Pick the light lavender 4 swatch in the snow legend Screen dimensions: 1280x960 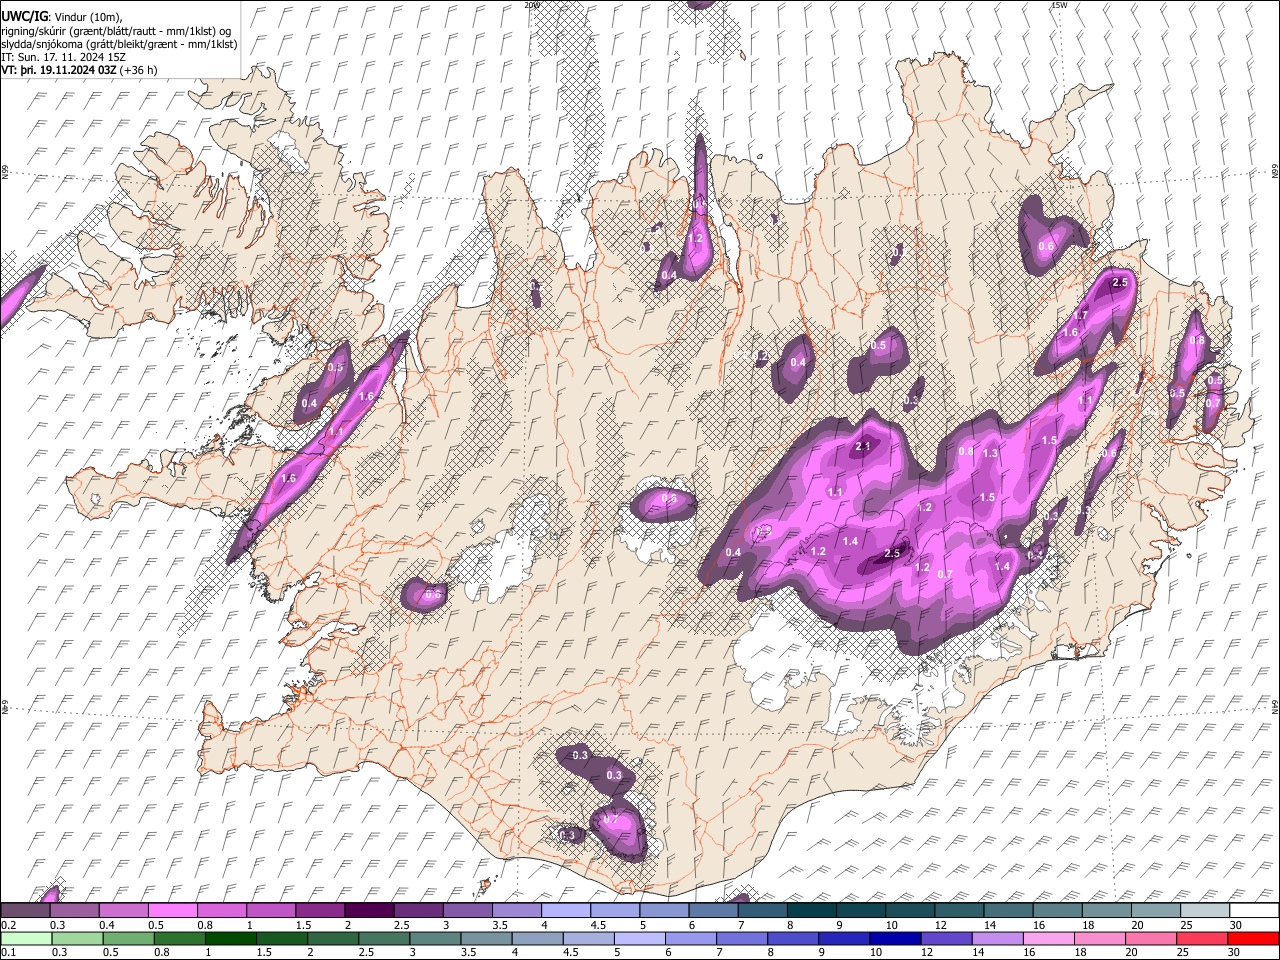[566, 911]
